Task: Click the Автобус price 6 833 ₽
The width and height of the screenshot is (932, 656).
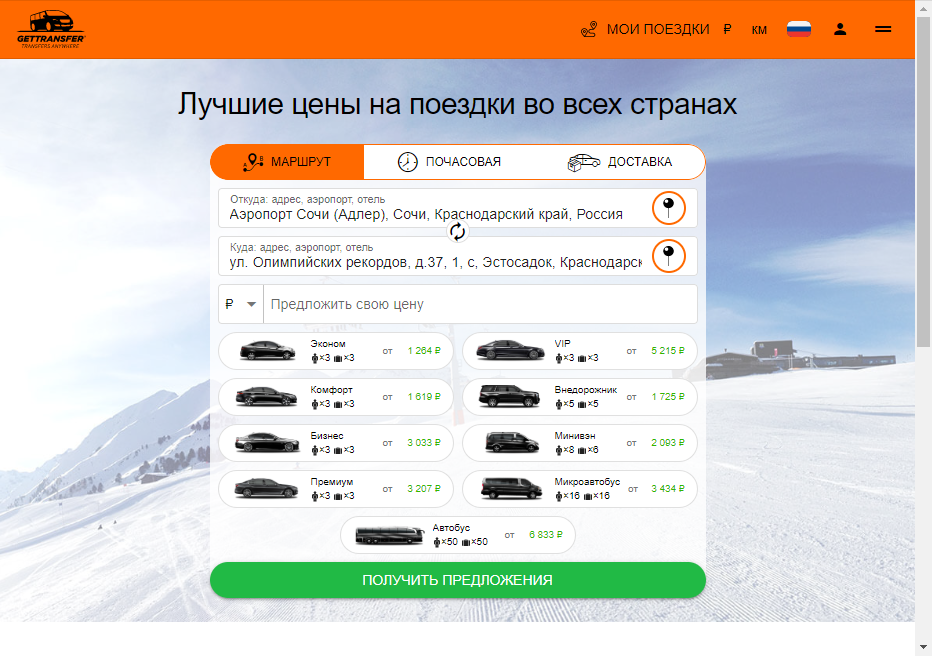Action: coord(546,535)
